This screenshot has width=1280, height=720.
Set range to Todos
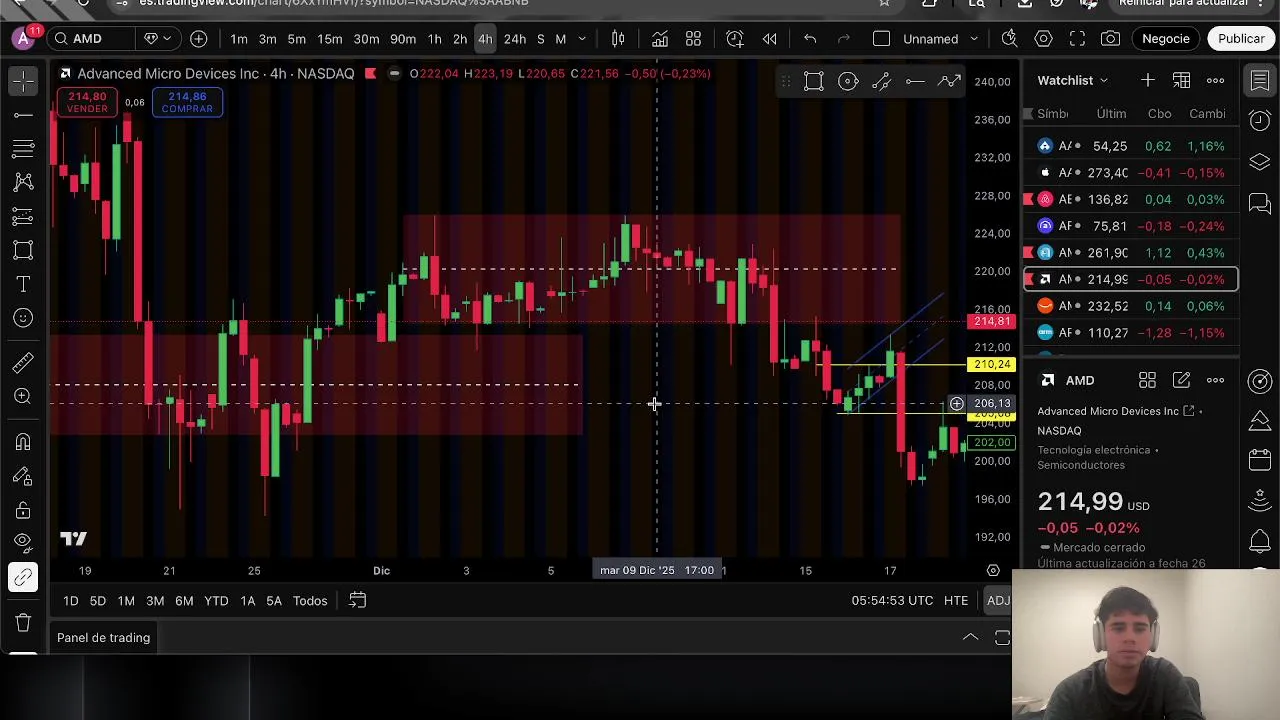tap(310, 600)
